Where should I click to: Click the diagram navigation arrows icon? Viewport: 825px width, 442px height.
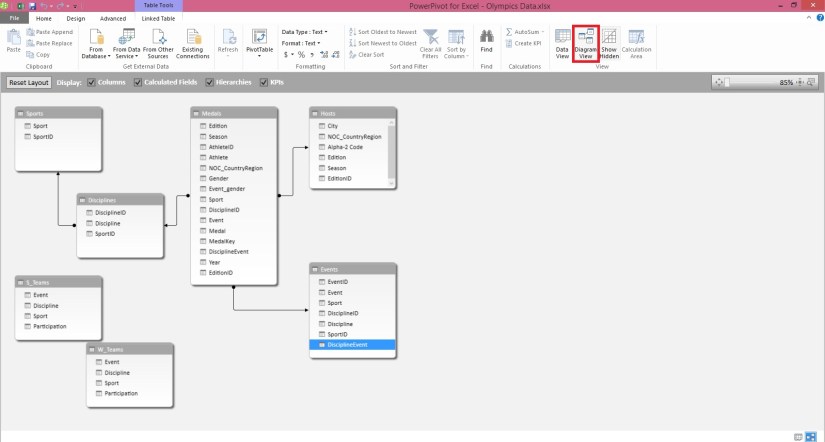(x=719, y=82)
